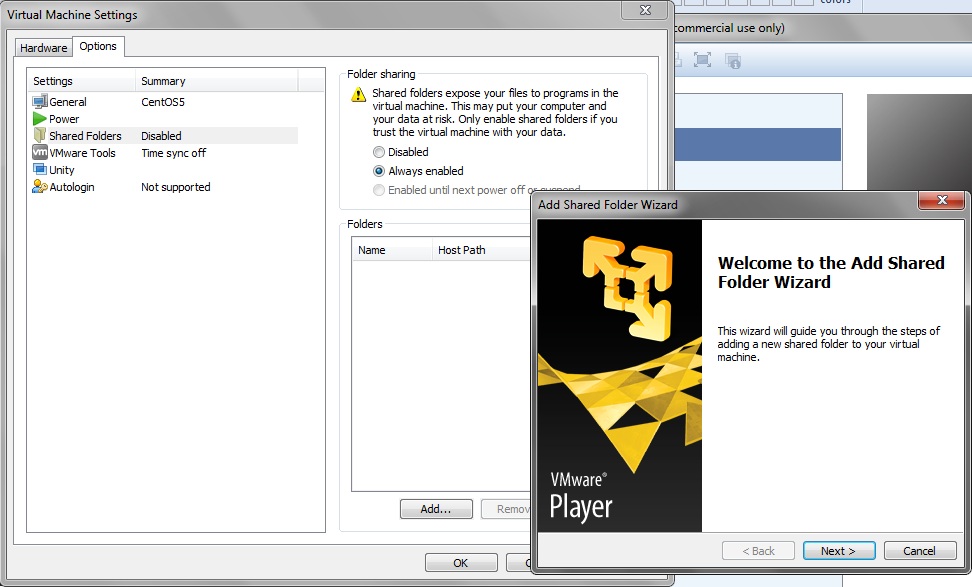The height and width of the screenshot is (587, 972).
Task: Confirm settings with the OK button
Action: coord(460,562)
